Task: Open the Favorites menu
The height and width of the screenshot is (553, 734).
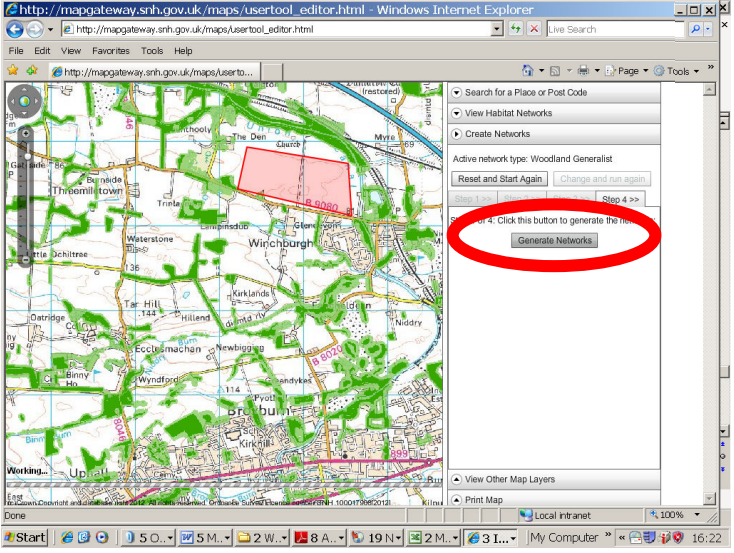Action: [x=110, y=51]
